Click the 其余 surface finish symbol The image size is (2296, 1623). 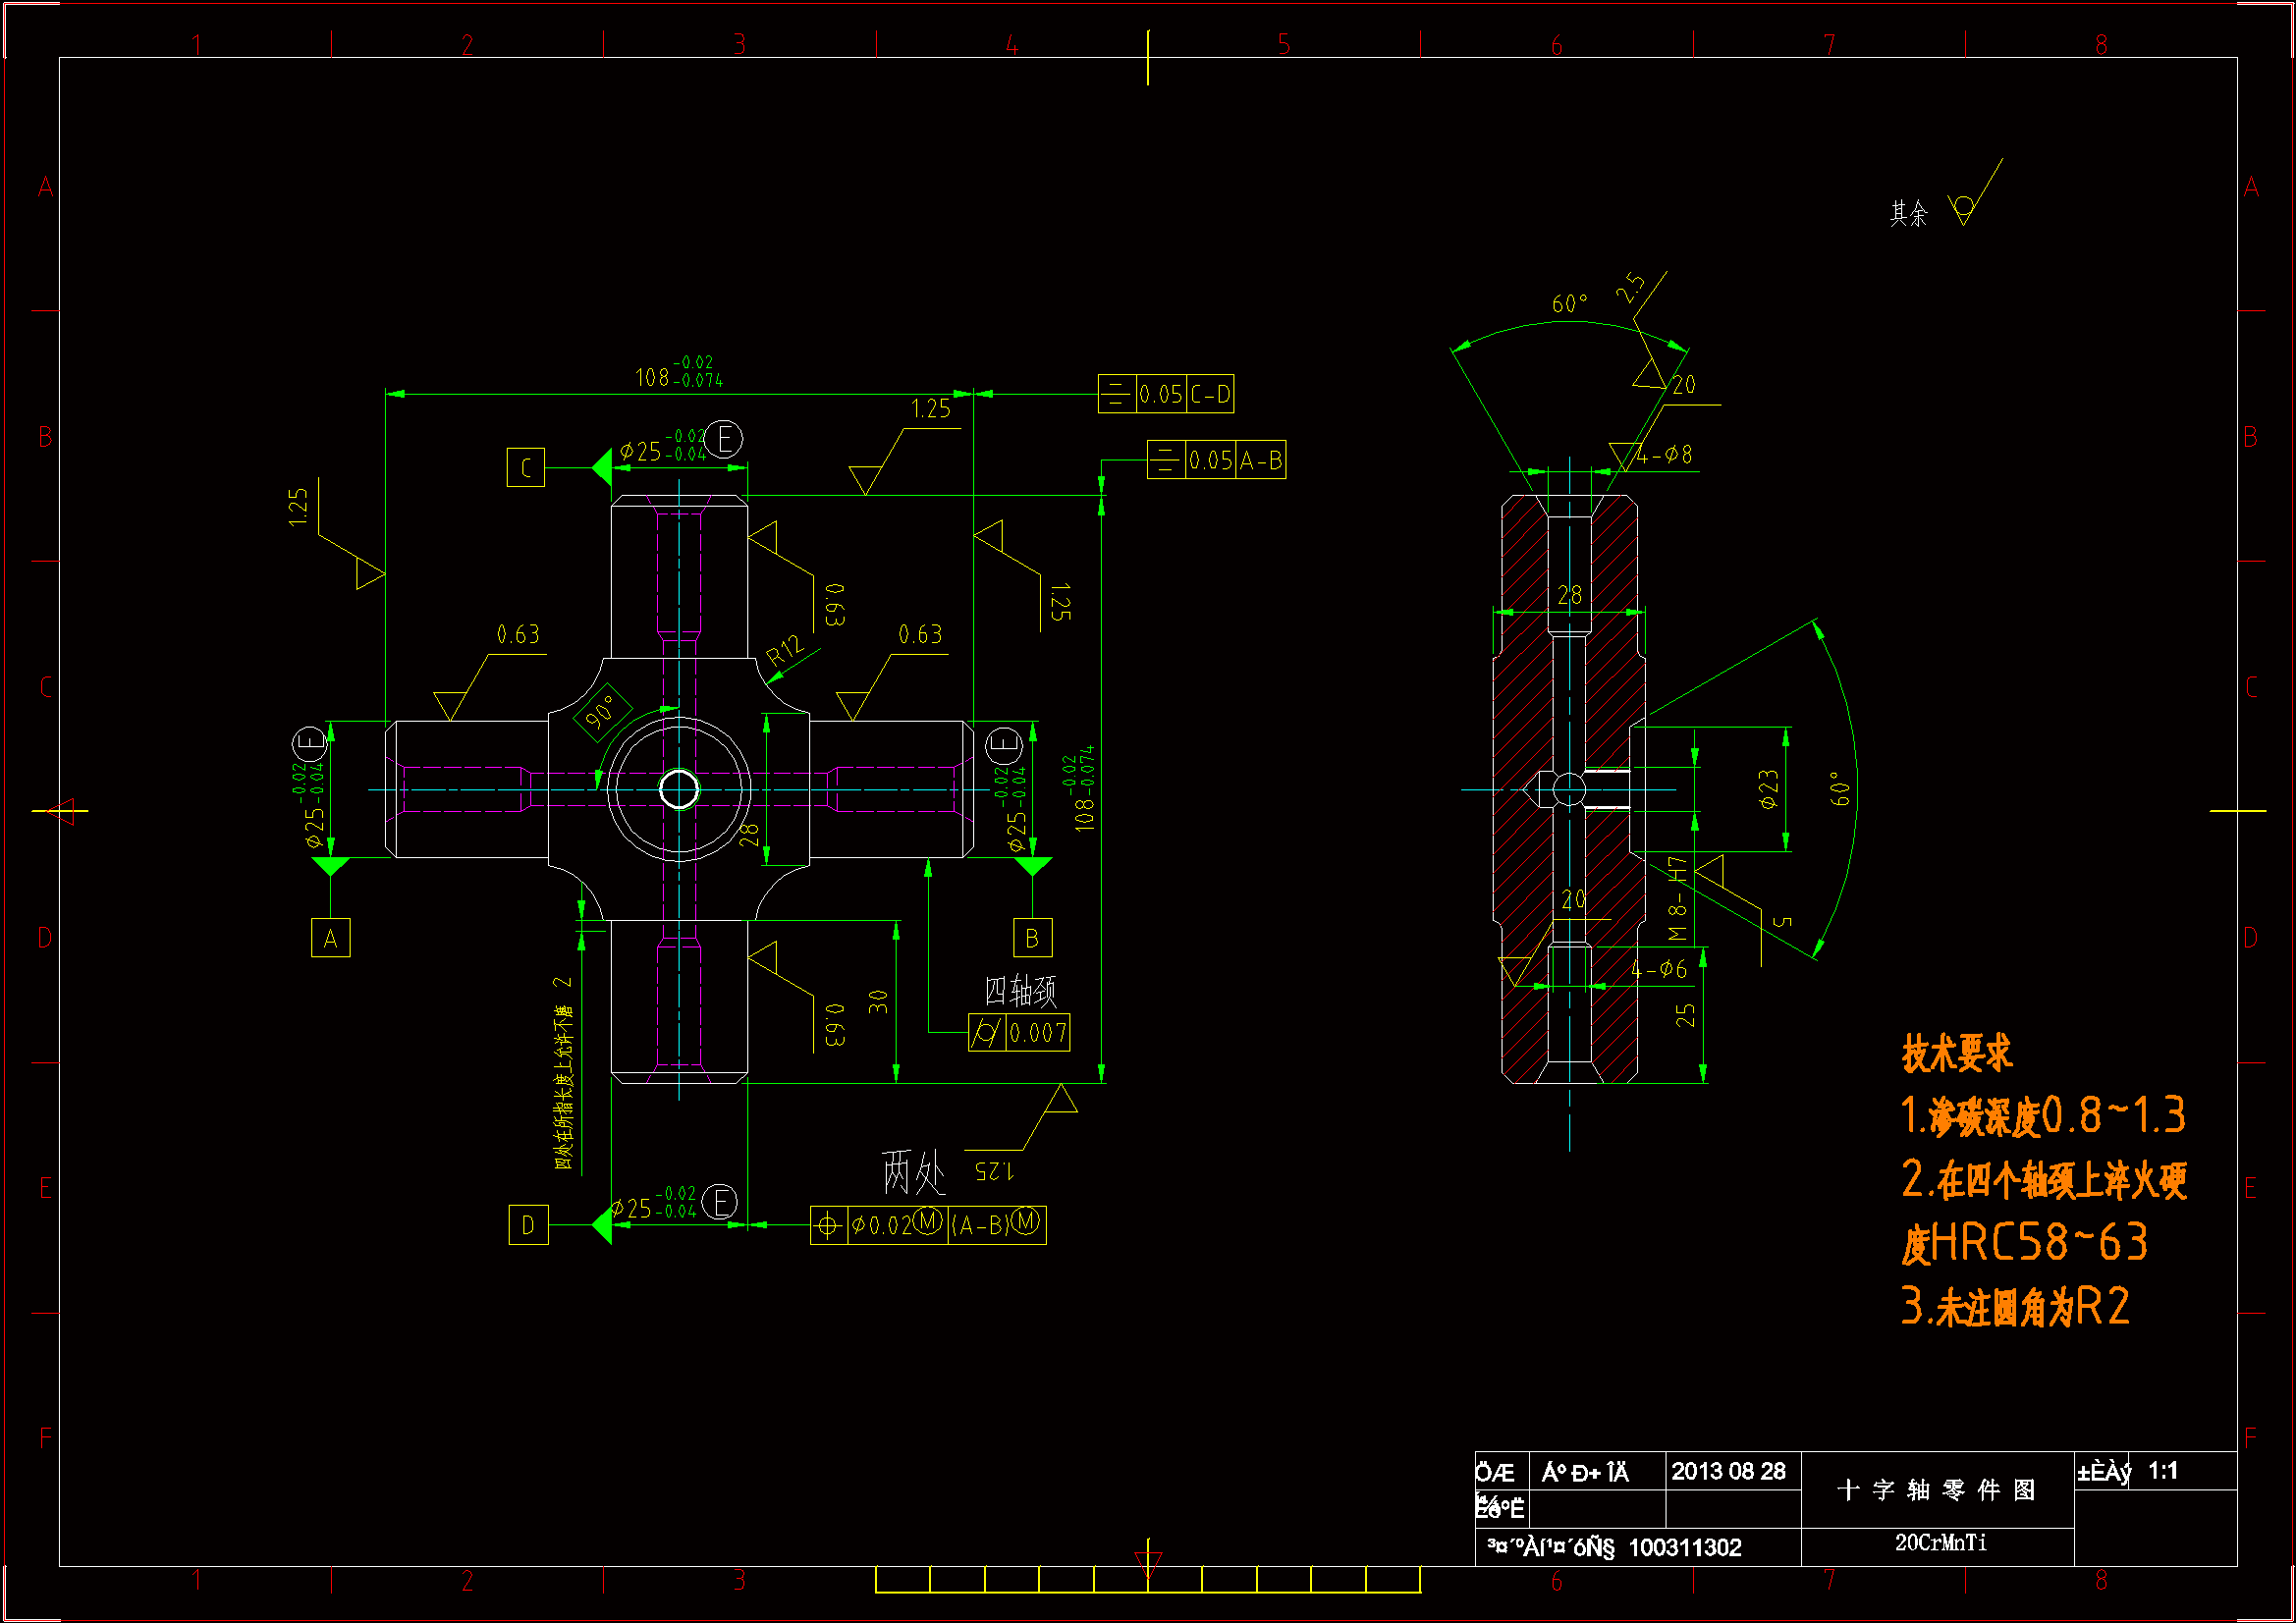tap(1964, 208)
